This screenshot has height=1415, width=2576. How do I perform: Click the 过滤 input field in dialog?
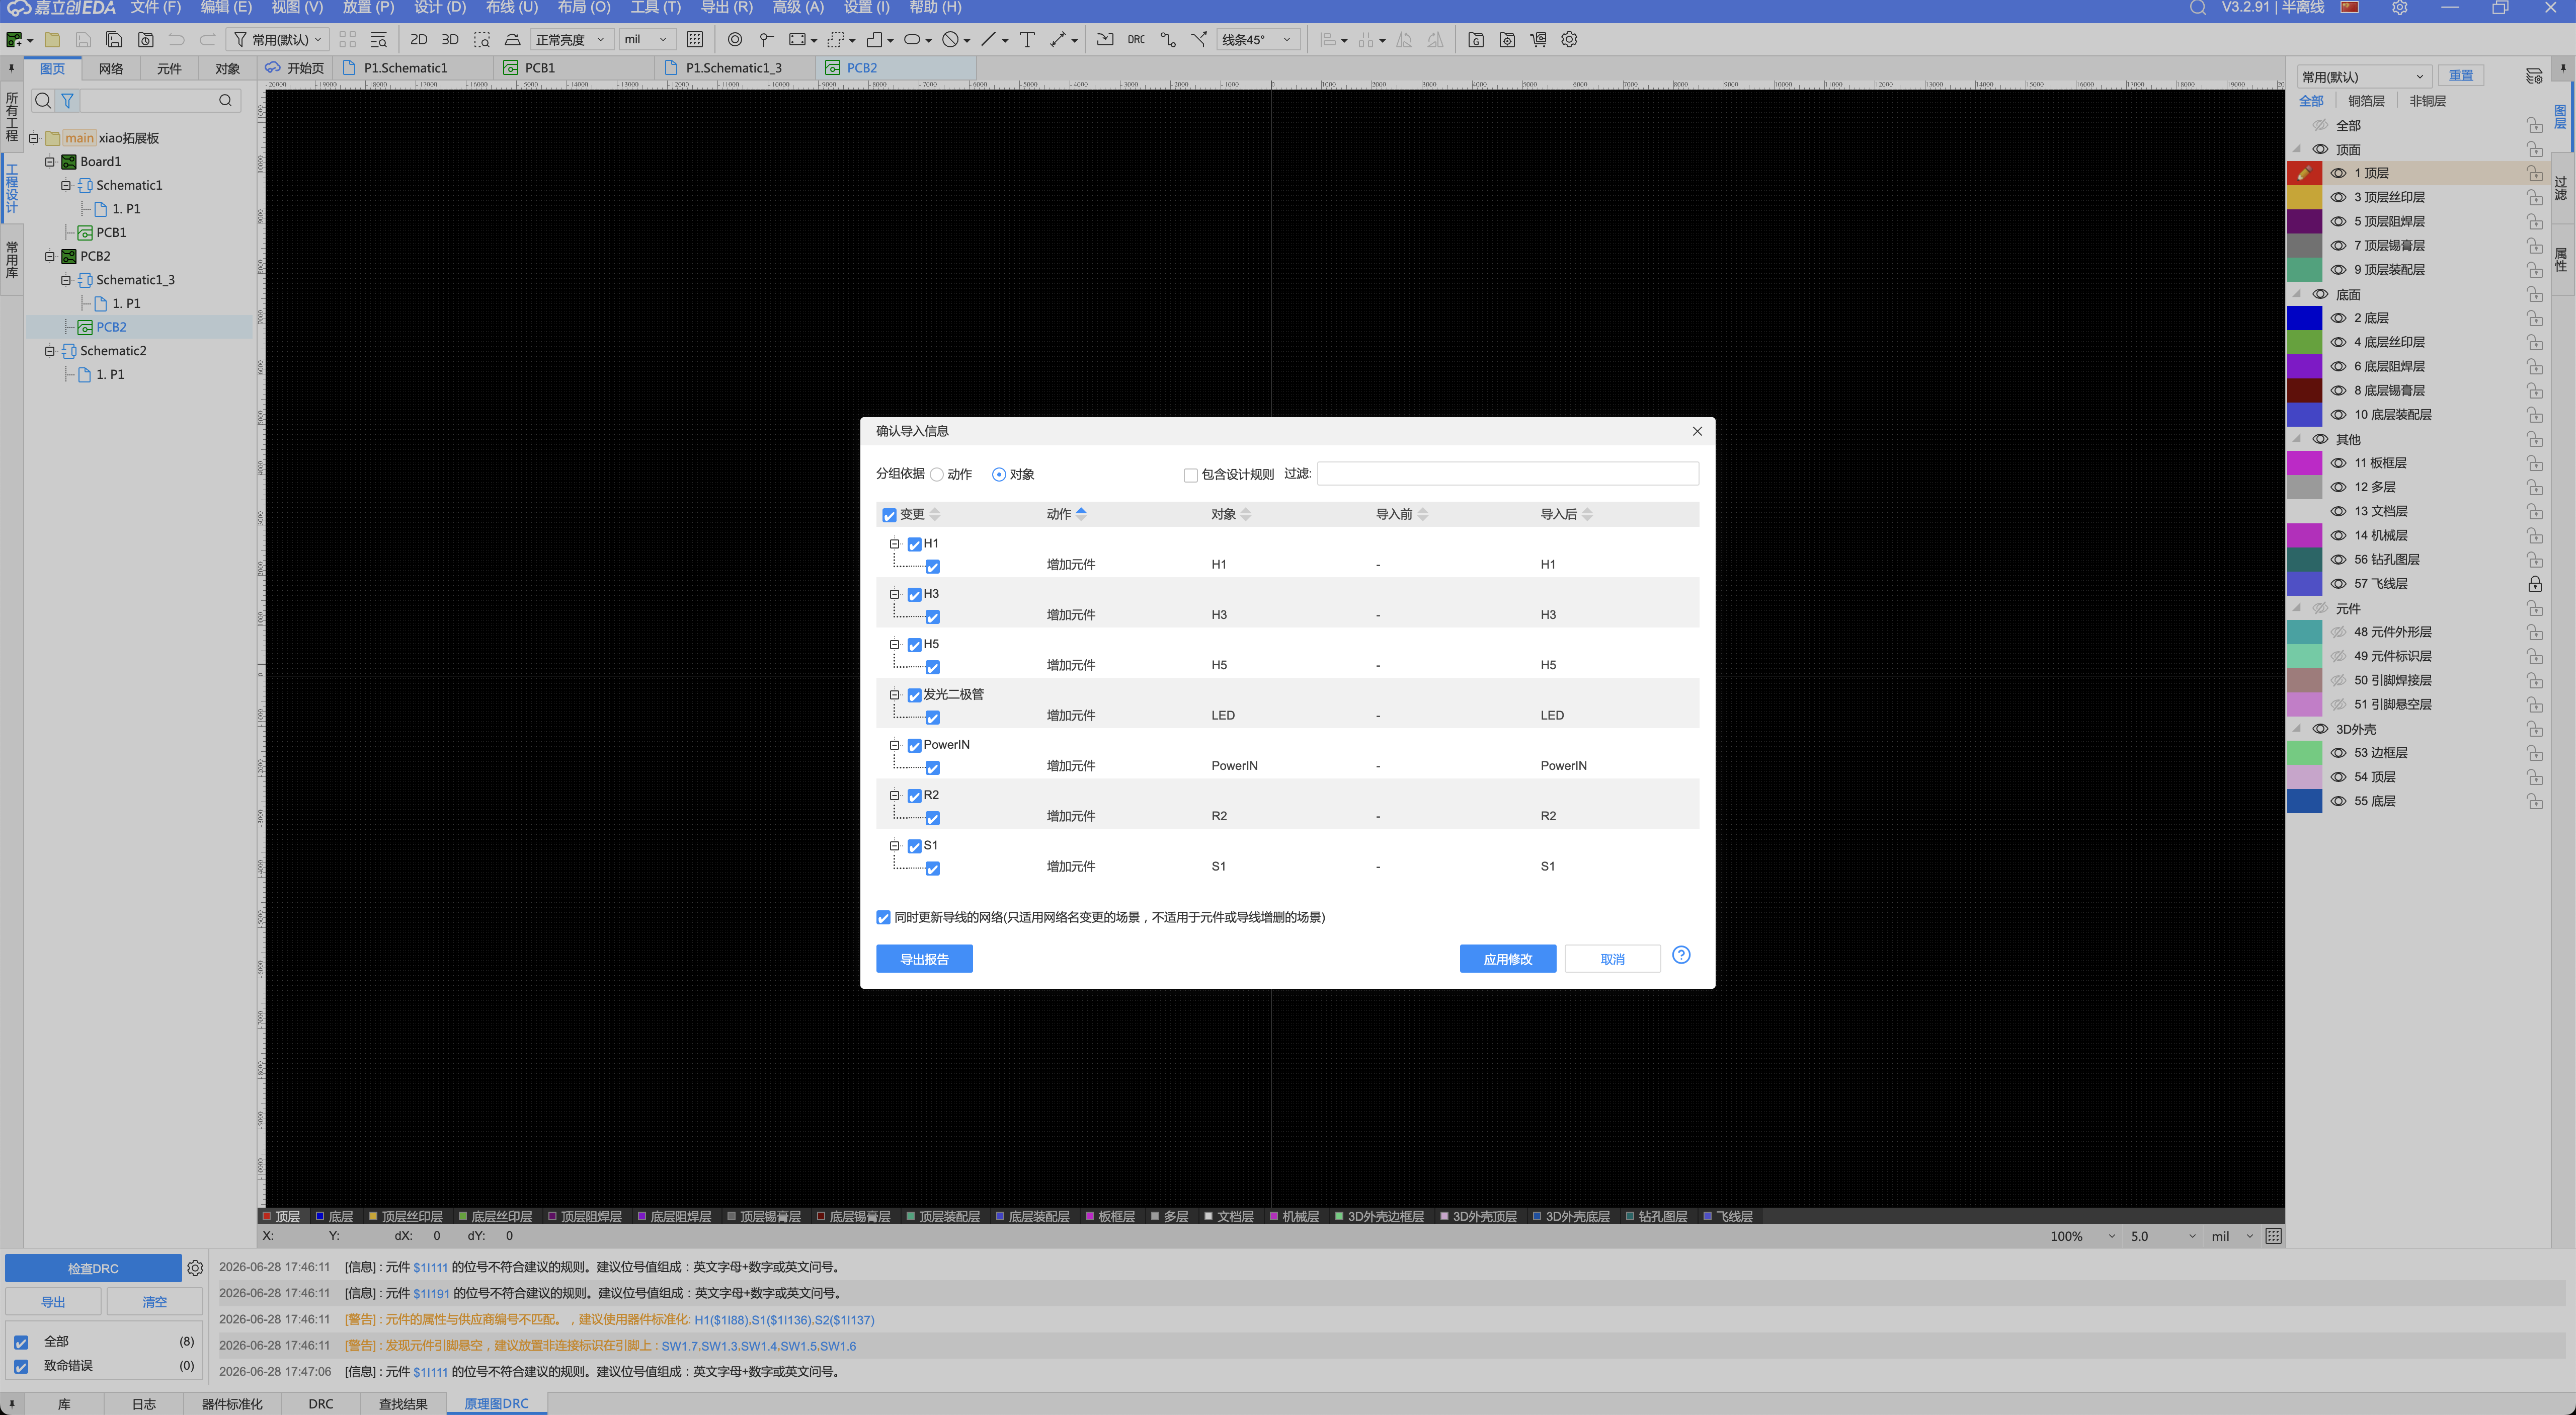(1507, 474)
